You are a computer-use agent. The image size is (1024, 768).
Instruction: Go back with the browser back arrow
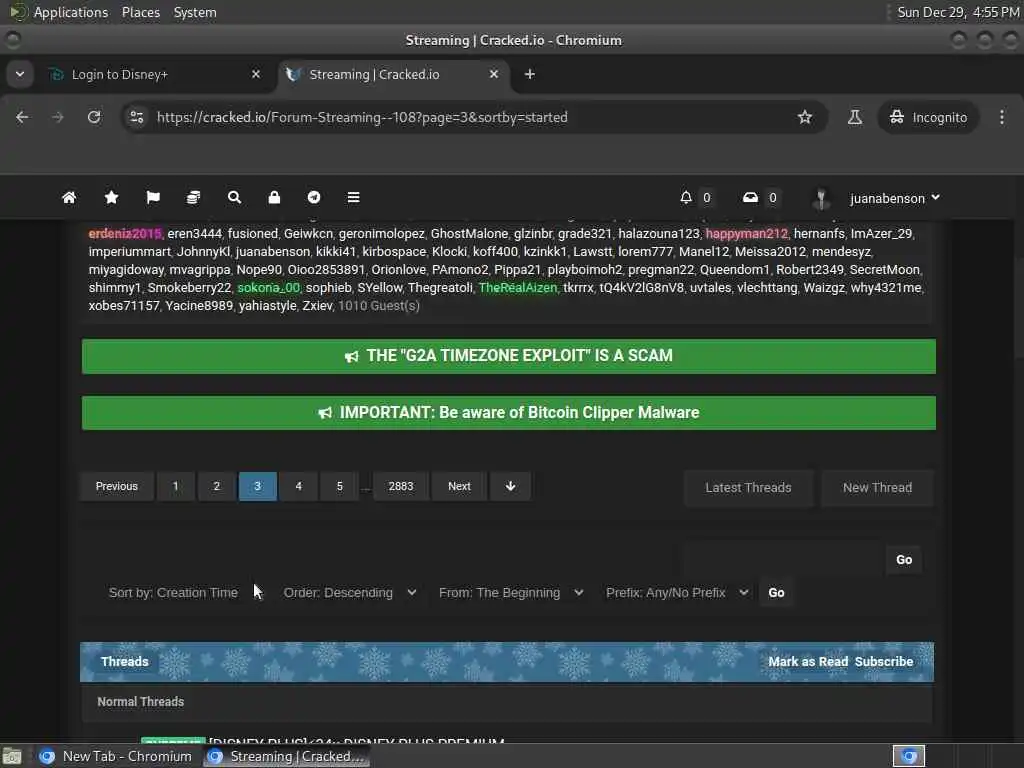22,117
